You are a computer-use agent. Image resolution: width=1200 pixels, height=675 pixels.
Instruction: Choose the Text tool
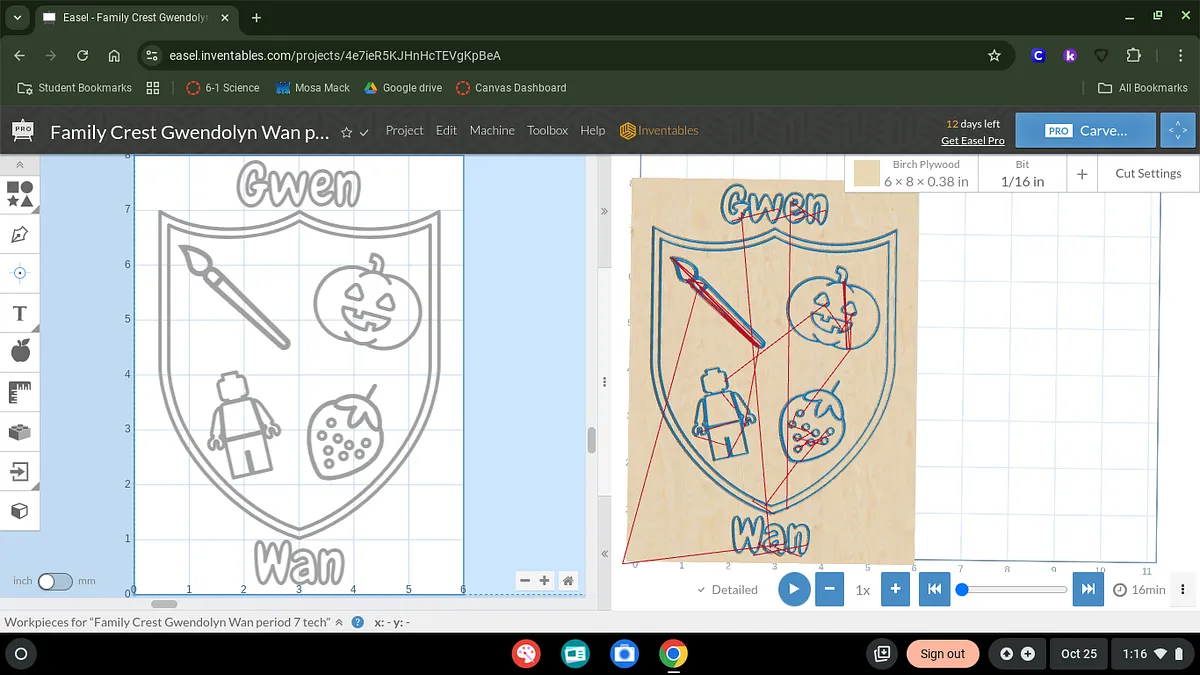click(x=19, y=314)
